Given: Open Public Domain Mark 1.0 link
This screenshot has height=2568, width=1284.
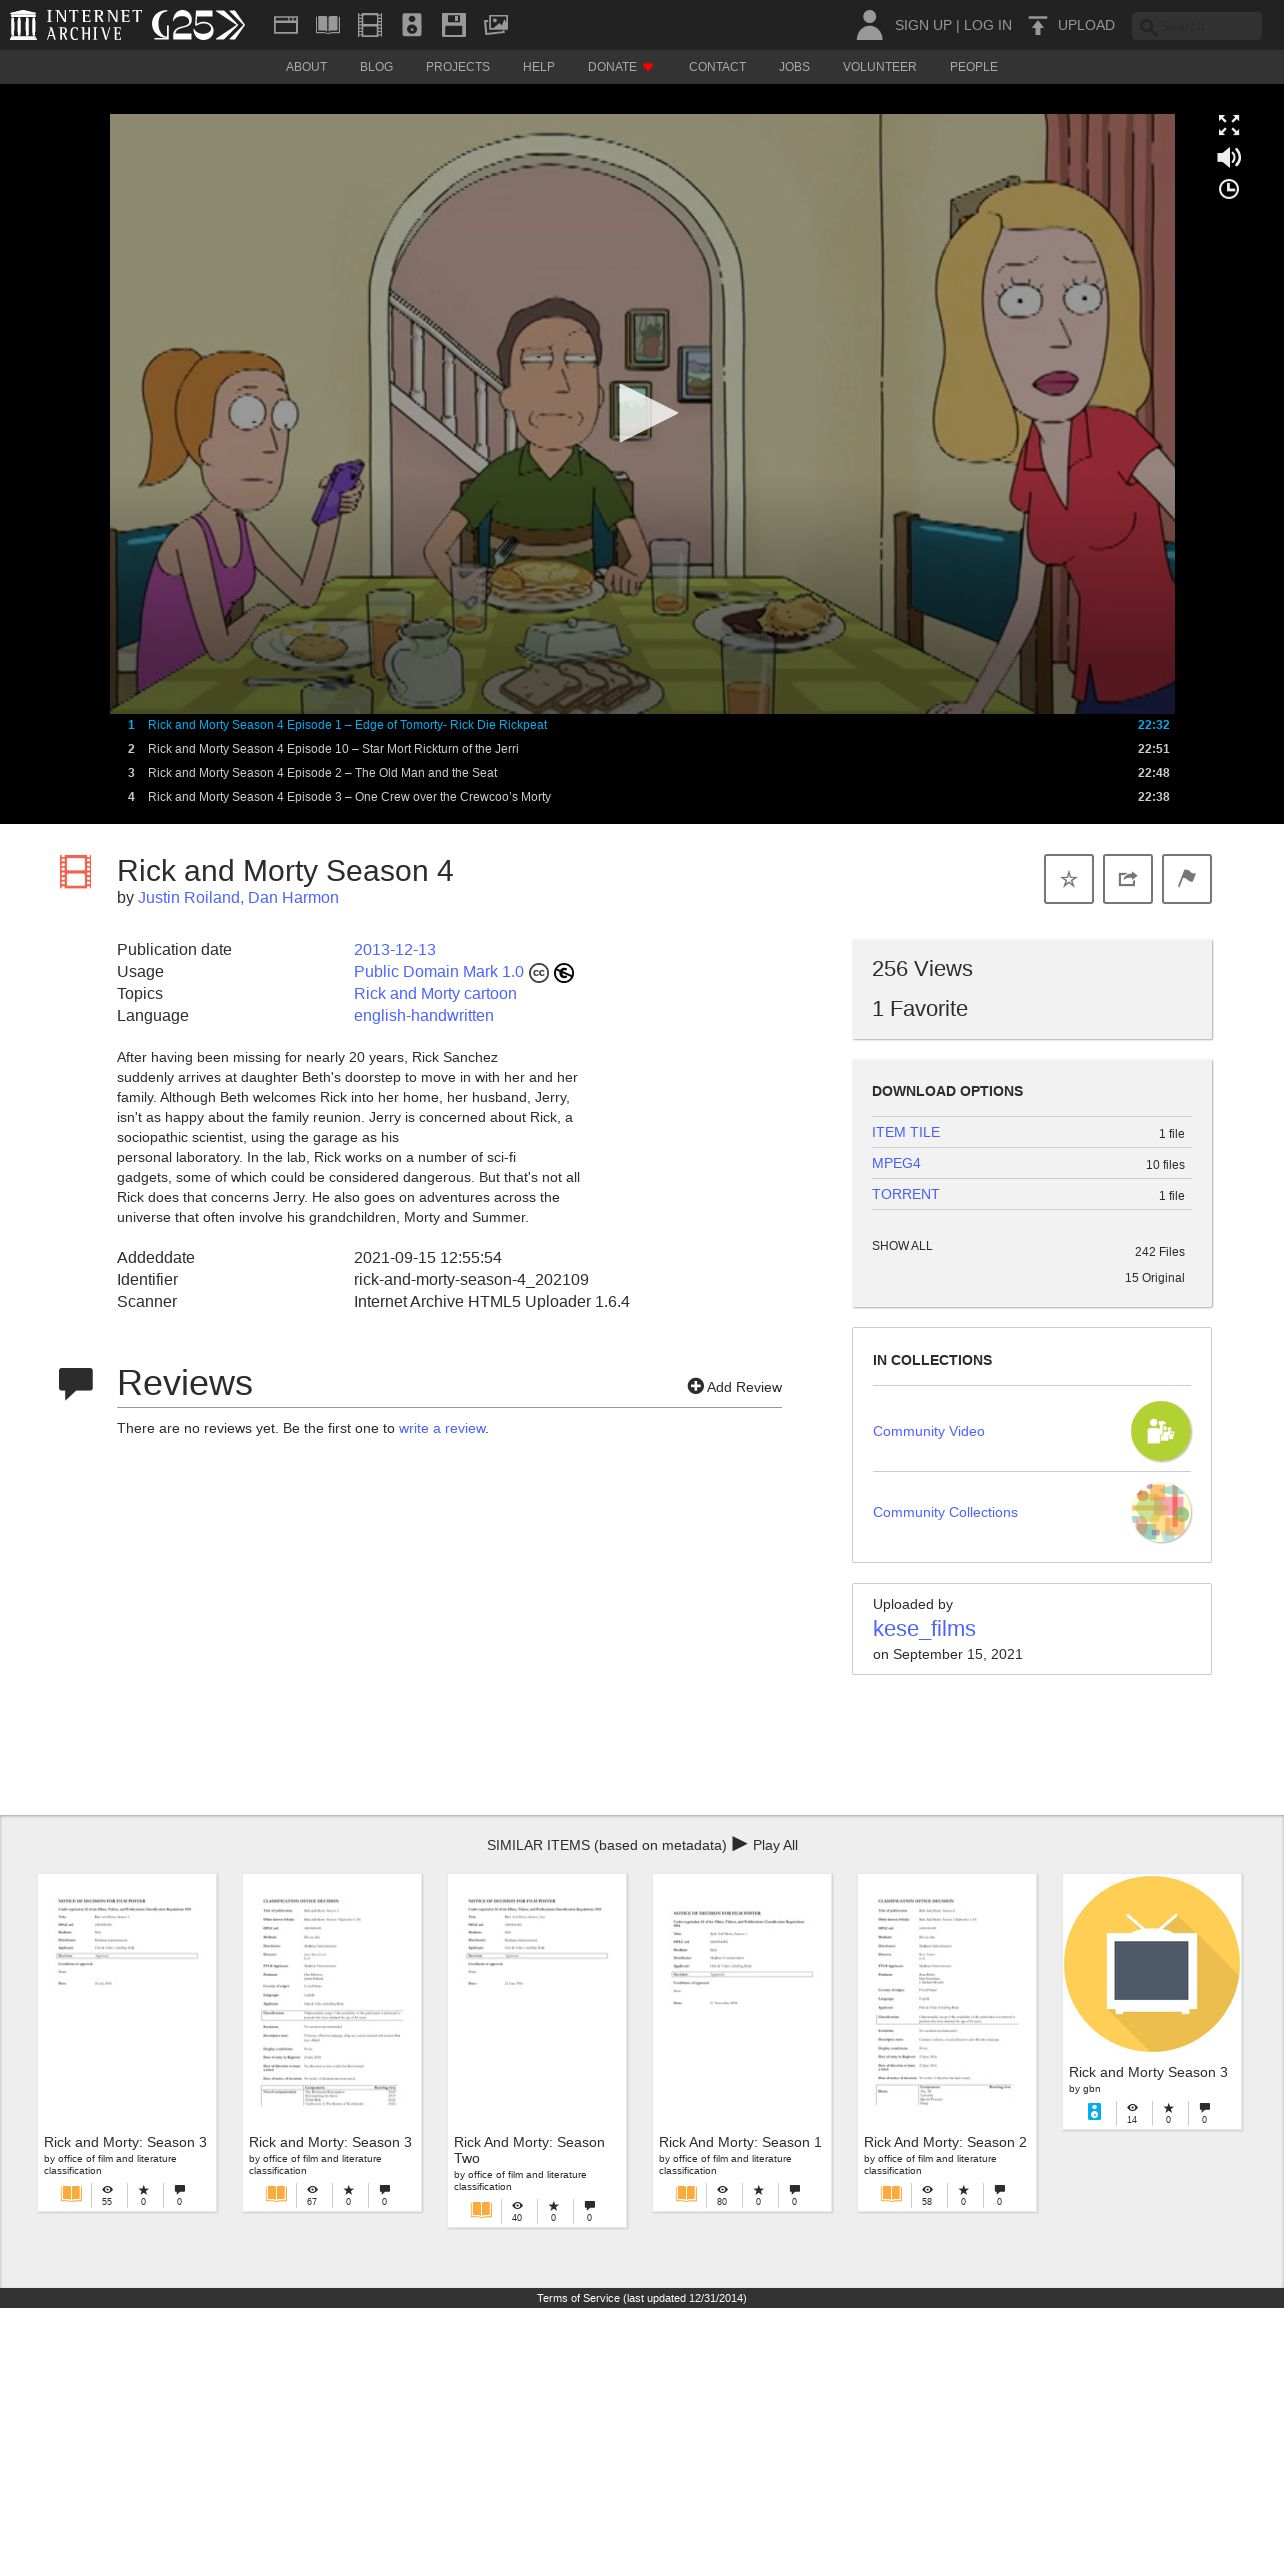Looking at the screenshot, I should coord(439,972).
